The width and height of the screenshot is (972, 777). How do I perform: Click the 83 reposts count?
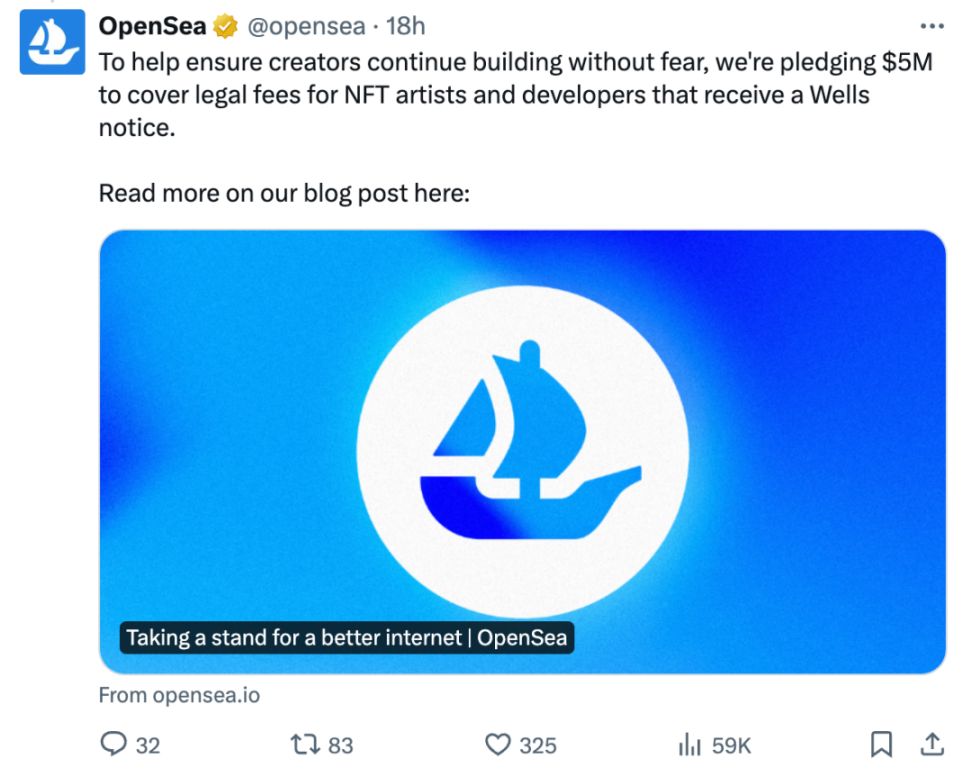tap(340, 745)
